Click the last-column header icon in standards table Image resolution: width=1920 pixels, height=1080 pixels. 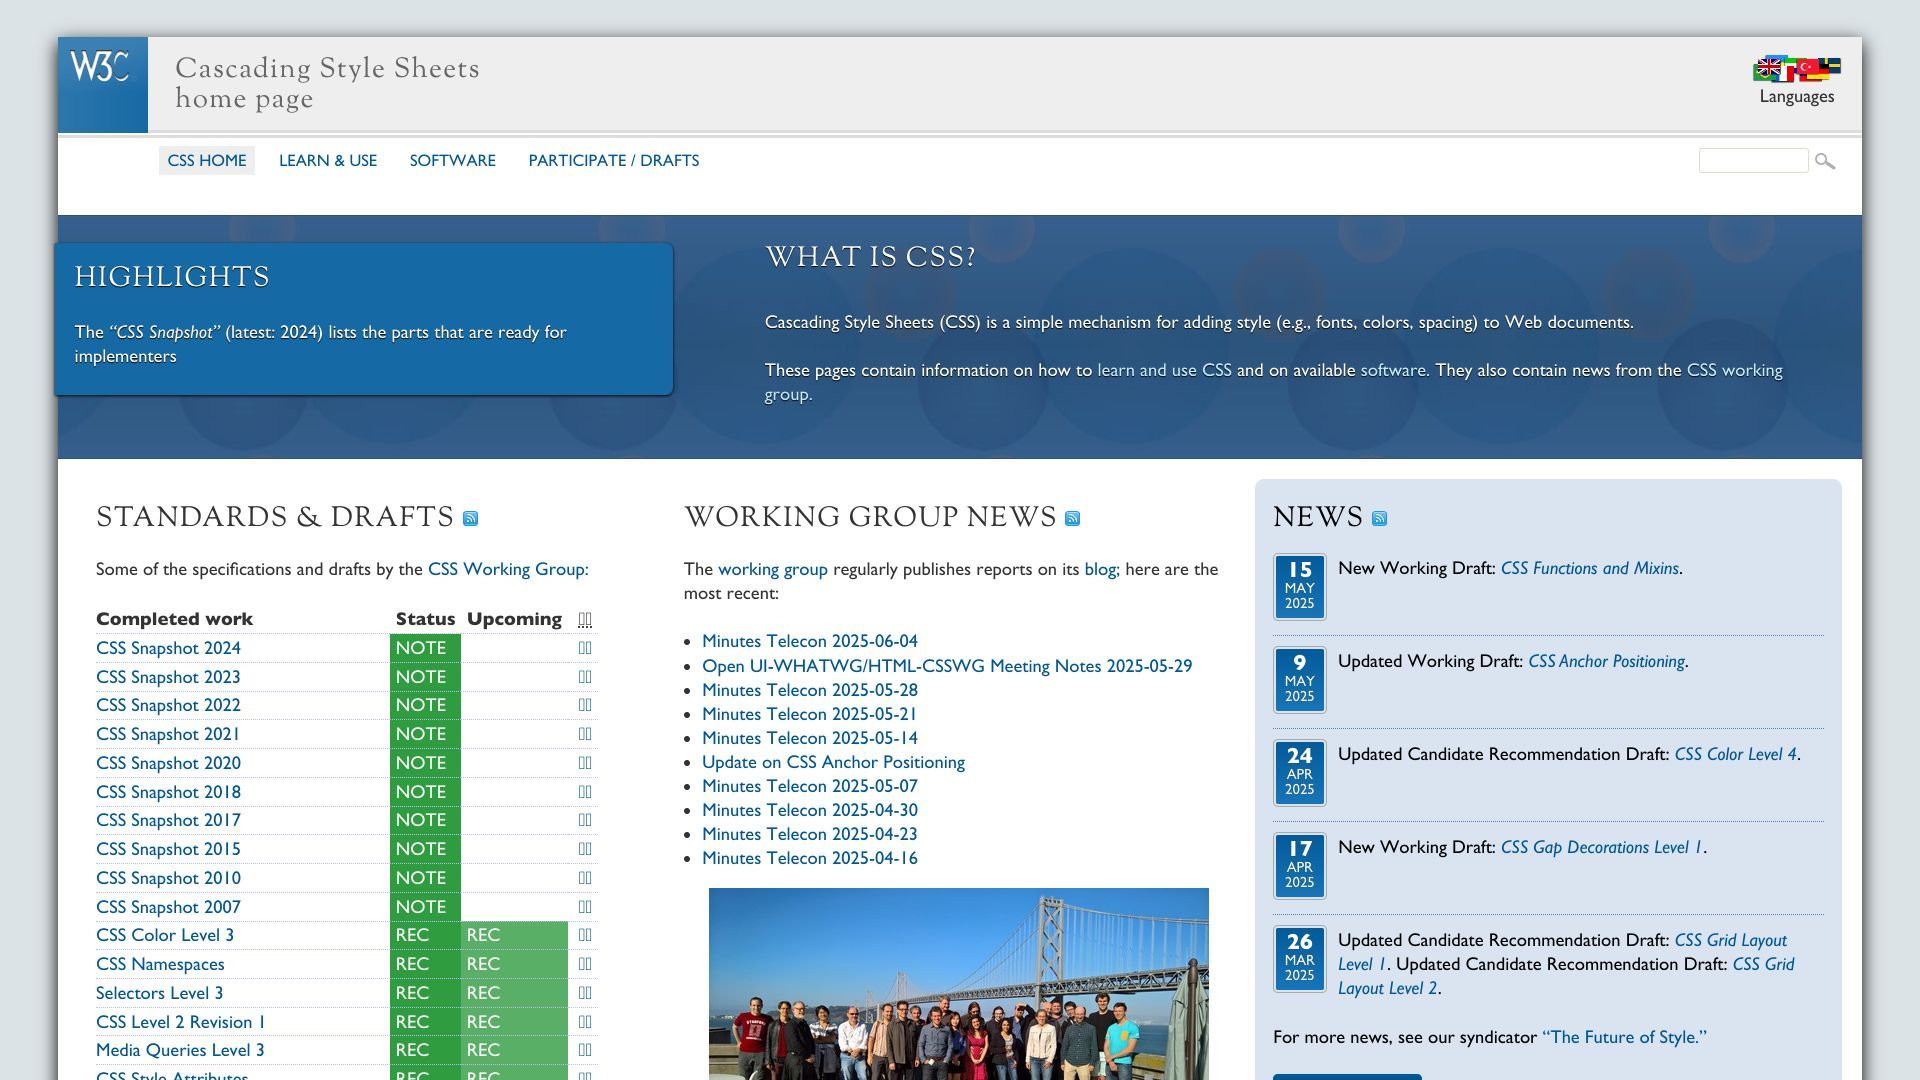585,620
